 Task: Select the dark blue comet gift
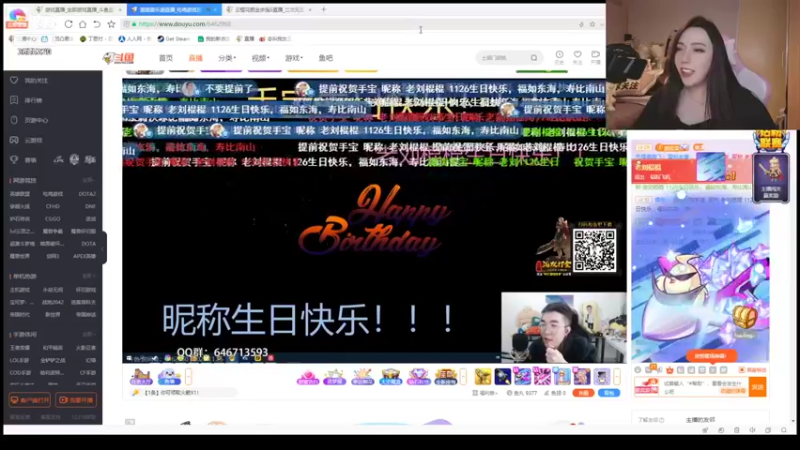click(x=503, y=377)
